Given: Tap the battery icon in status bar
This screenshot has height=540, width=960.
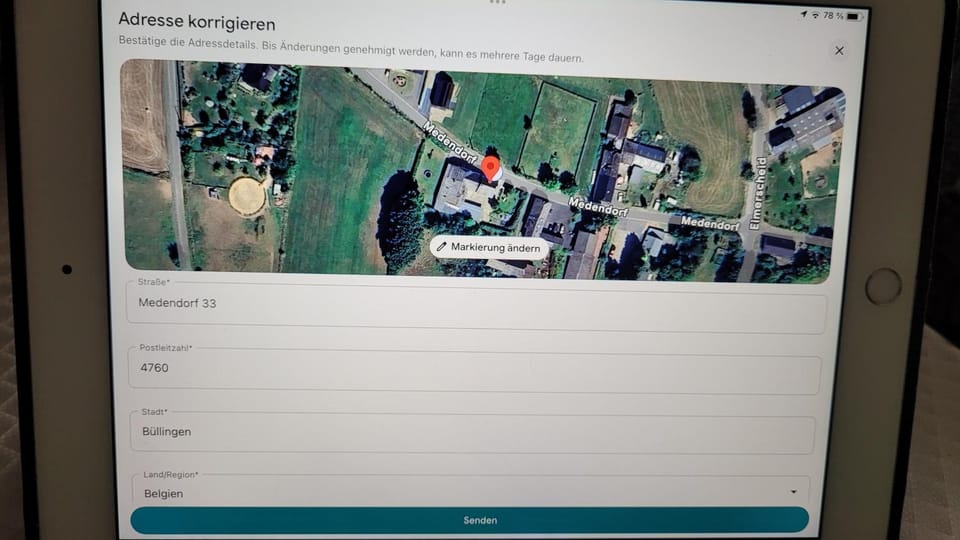Looking at the screenshot, I should tap(854, 17).
